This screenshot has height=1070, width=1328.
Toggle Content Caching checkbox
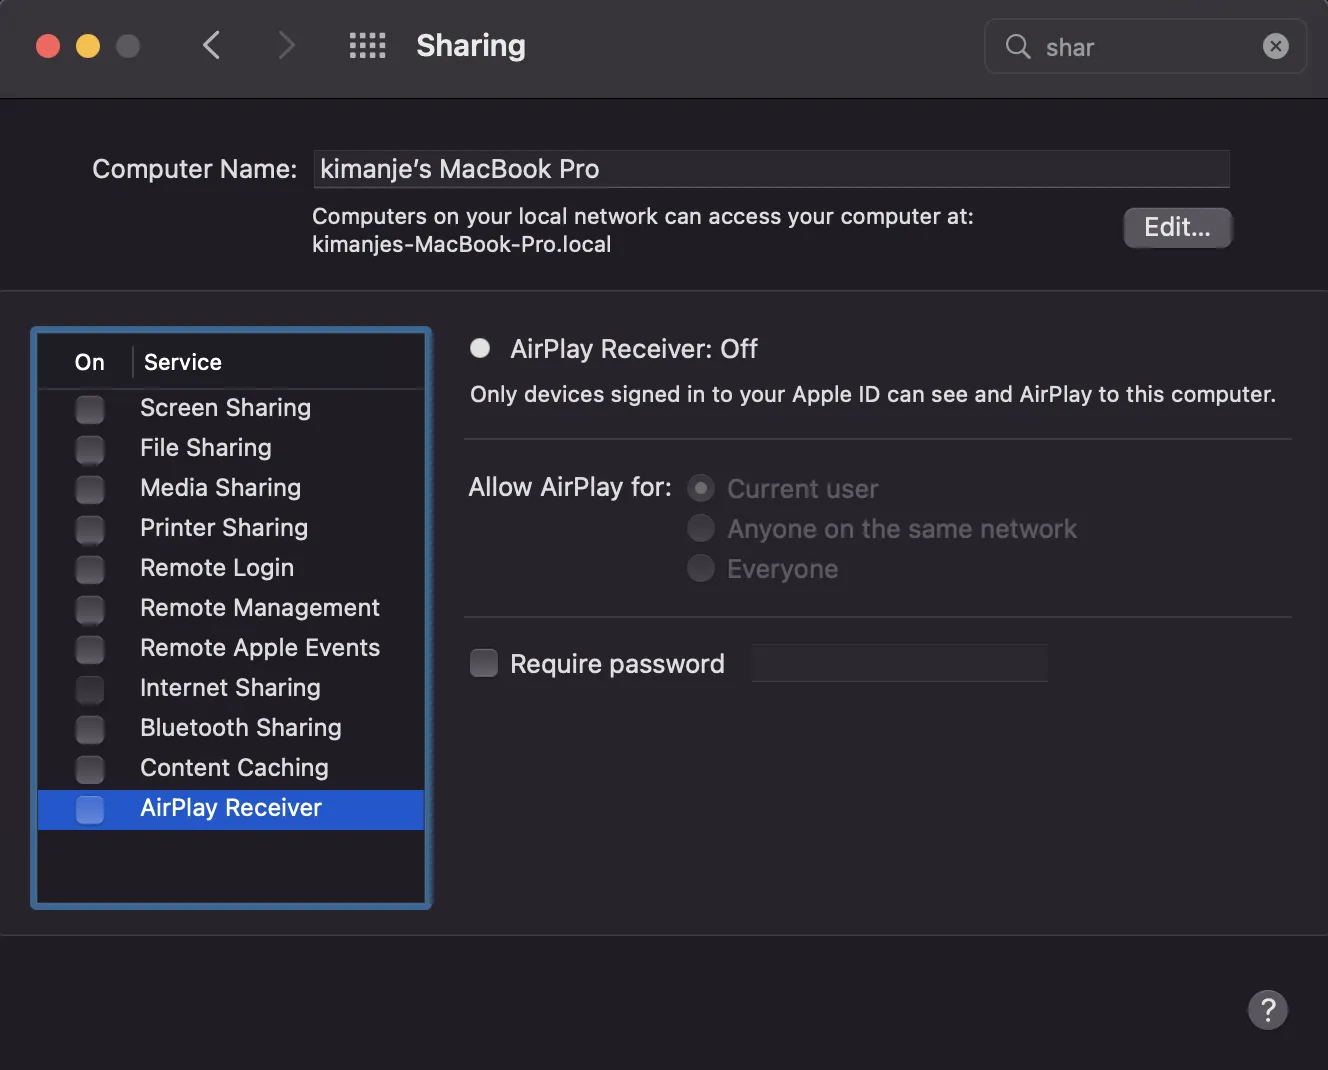tap(90, 769)
